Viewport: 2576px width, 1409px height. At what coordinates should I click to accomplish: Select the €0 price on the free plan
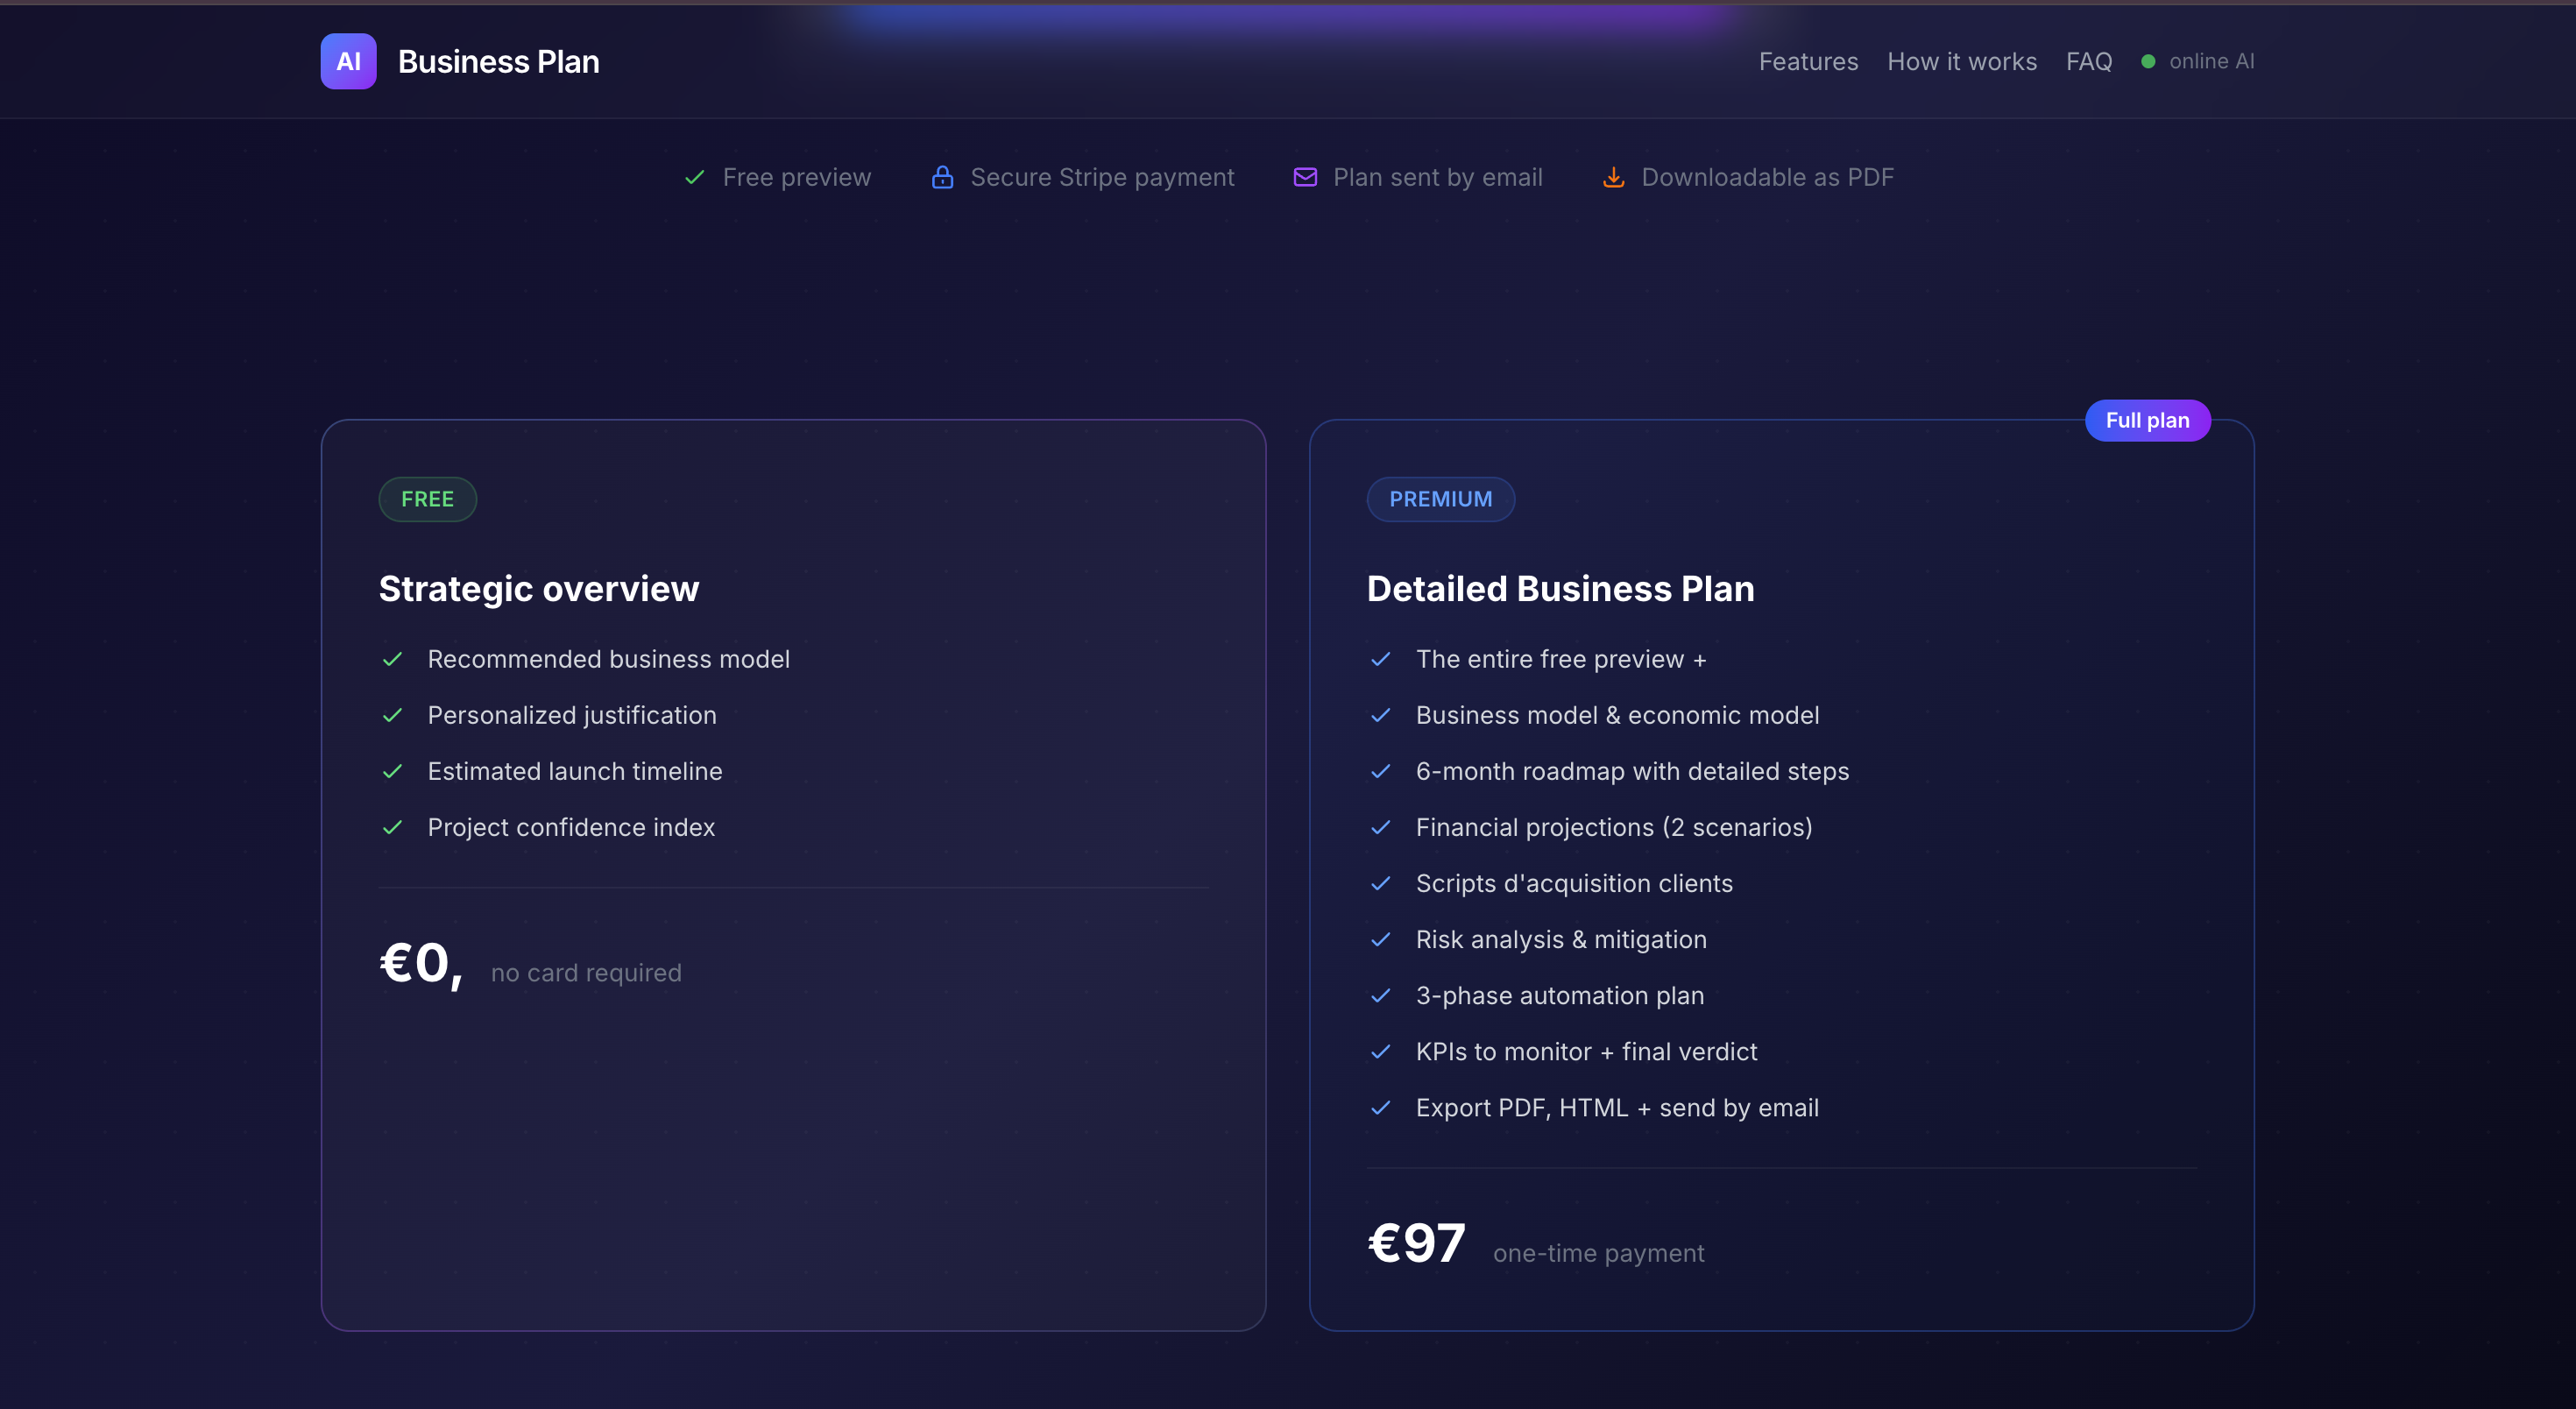pos(420,962)
